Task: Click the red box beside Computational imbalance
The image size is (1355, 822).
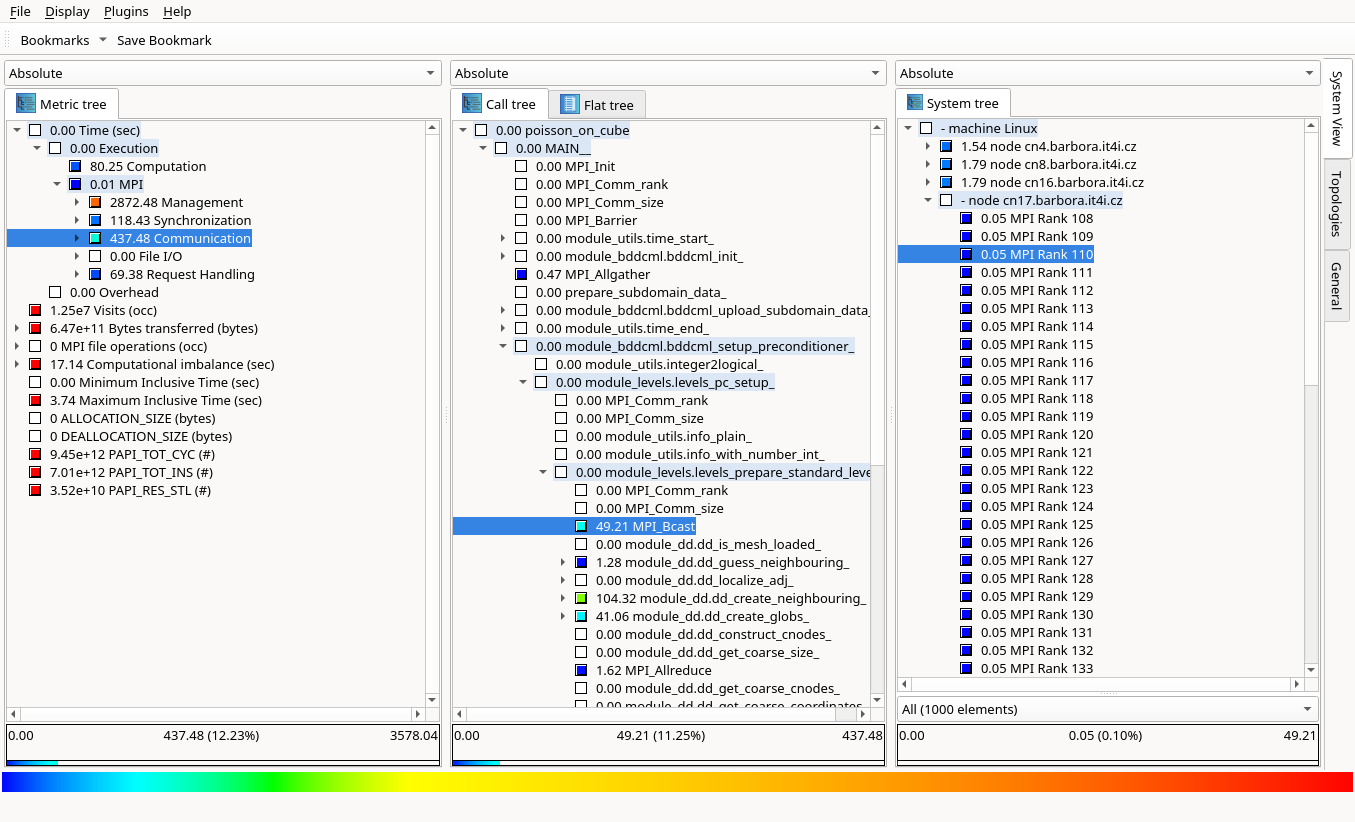Action: pyautogui.click(x=35, y=365)
